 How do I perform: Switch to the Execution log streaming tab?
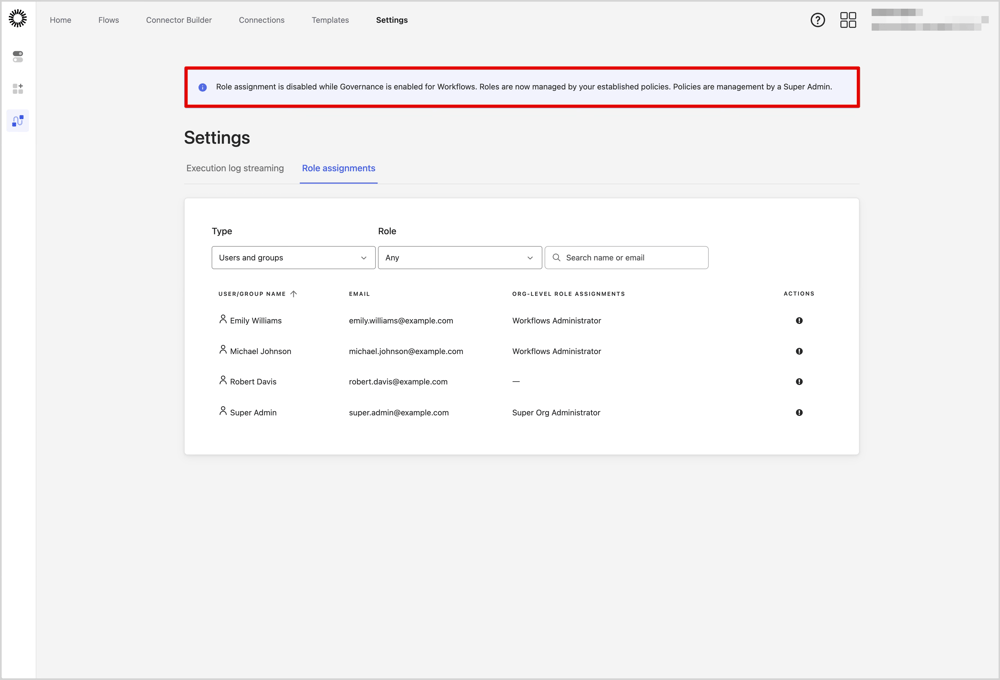235,168
